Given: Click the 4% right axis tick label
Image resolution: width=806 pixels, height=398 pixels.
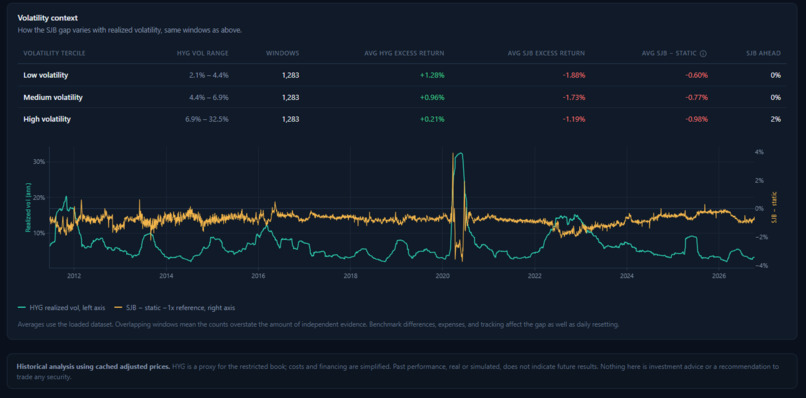Looking at the screenshot, I should 760,152.
